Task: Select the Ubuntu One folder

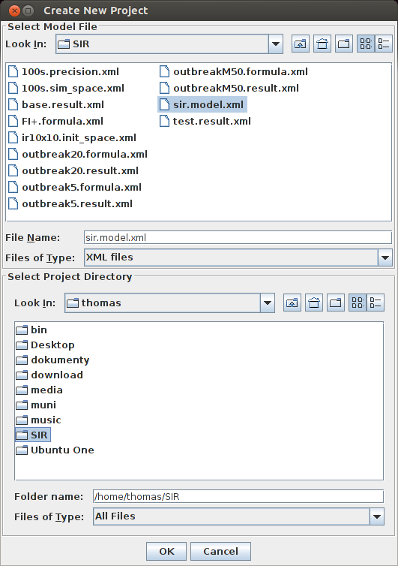Action: tap(55, 450)
